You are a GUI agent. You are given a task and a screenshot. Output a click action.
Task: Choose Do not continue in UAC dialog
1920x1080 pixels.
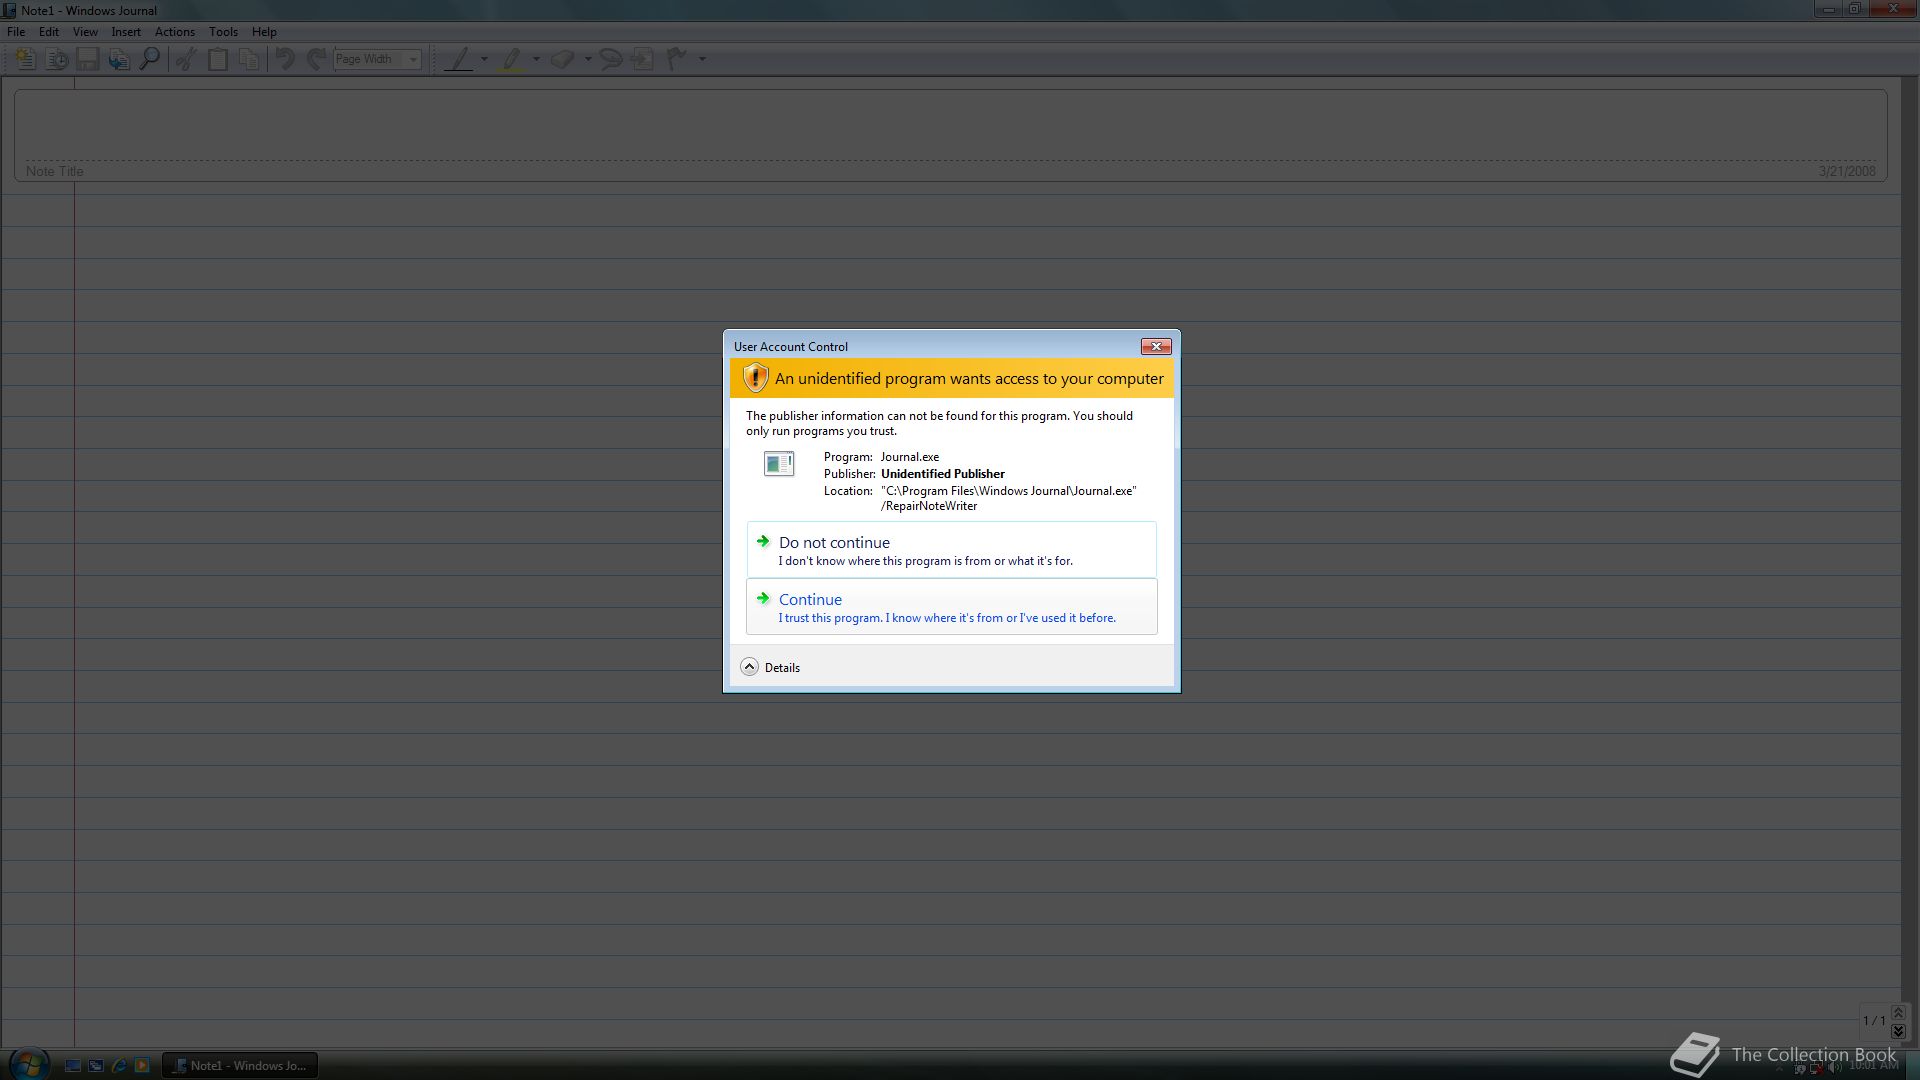[x=951, y=549]
